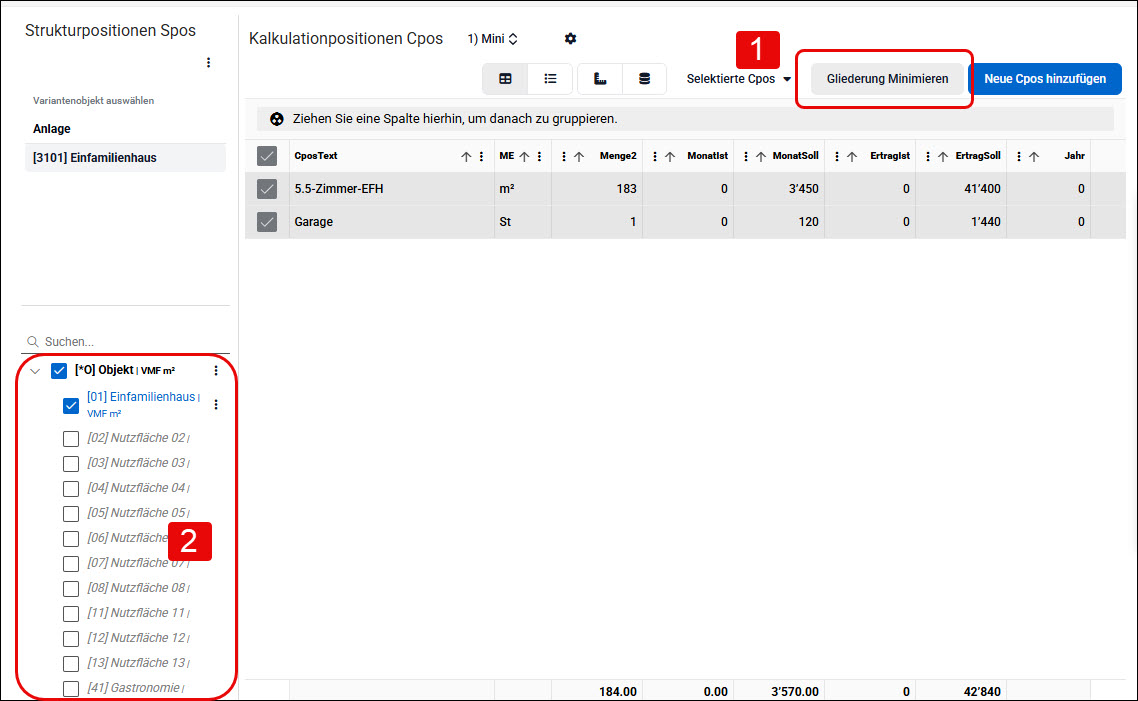
Task: Switch to the list view icon
Action: tap(550, 78)
